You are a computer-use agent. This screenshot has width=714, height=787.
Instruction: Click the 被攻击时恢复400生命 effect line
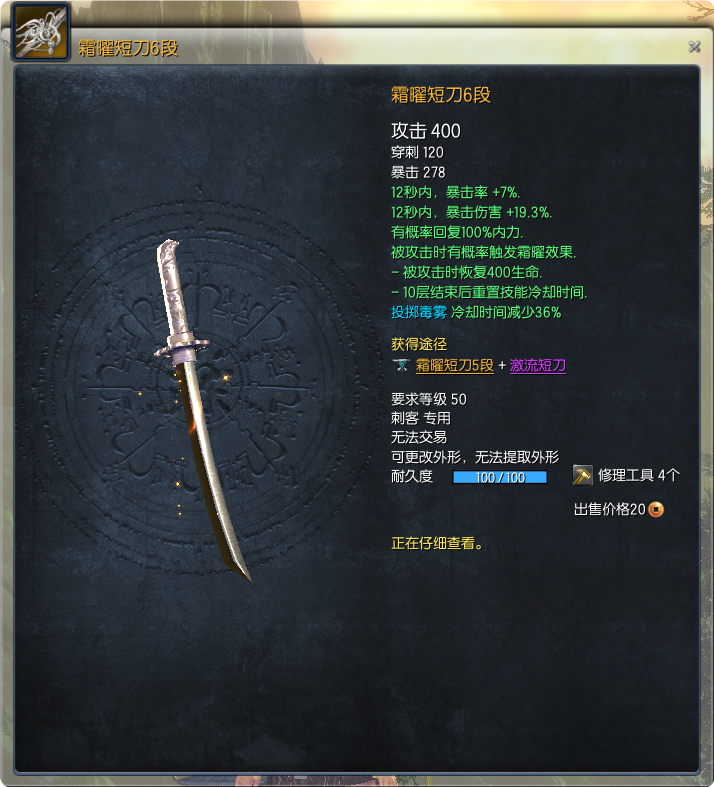tap(466, 272)
